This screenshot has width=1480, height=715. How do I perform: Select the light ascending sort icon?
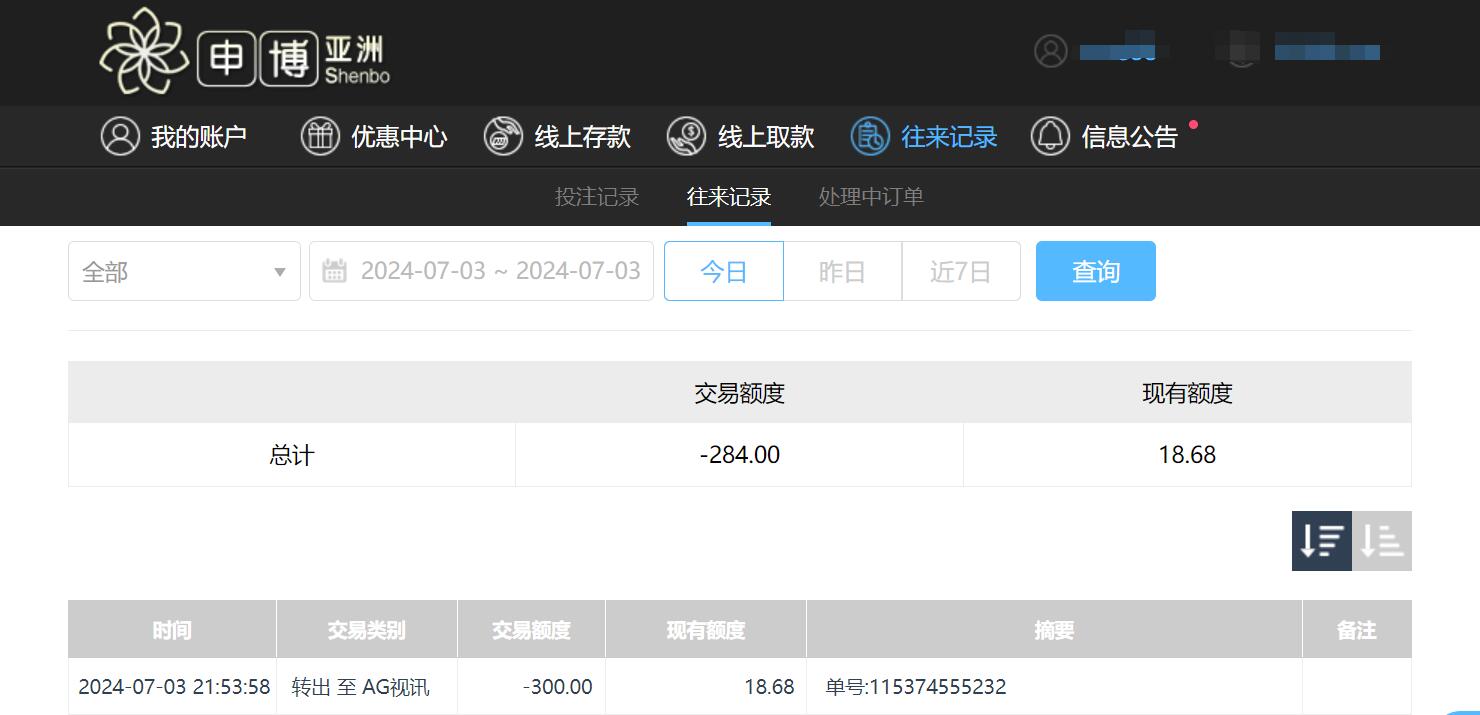1382,540
